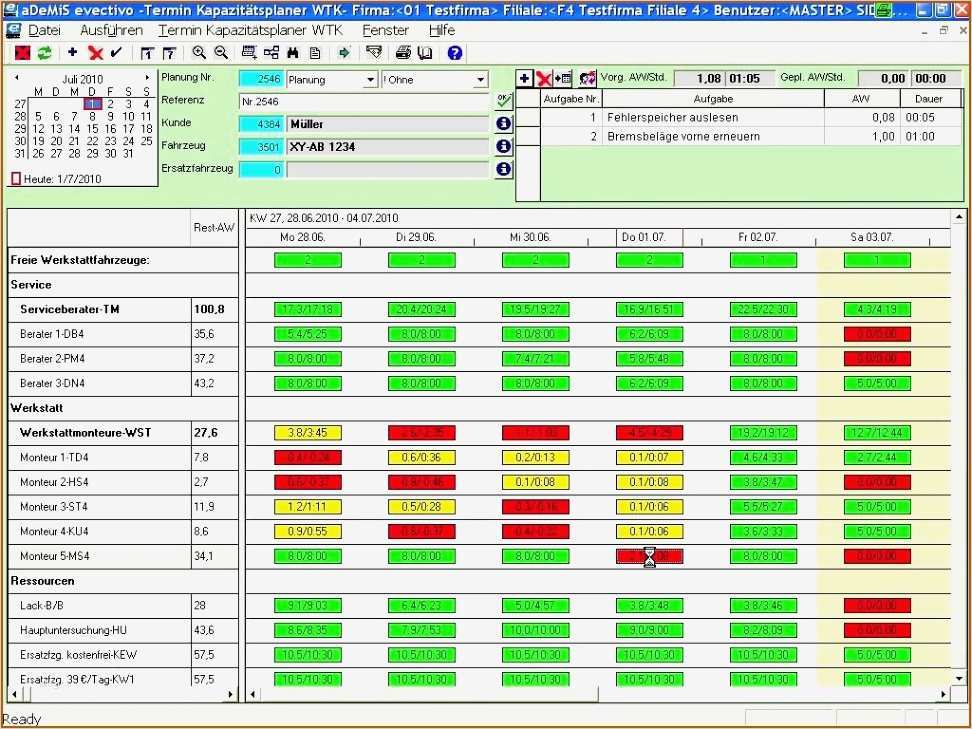This screenshot has height=729, width=972.
Task: Click the Dauer column header
Action: 929,99
